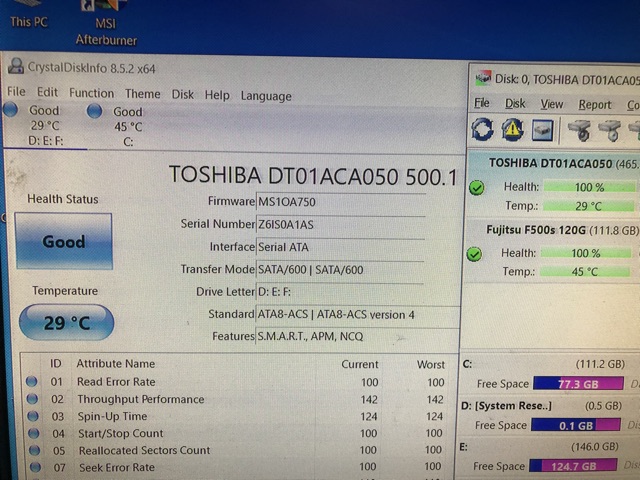
Task: Click the blue status orb for the C: disk
Action: 94,111
